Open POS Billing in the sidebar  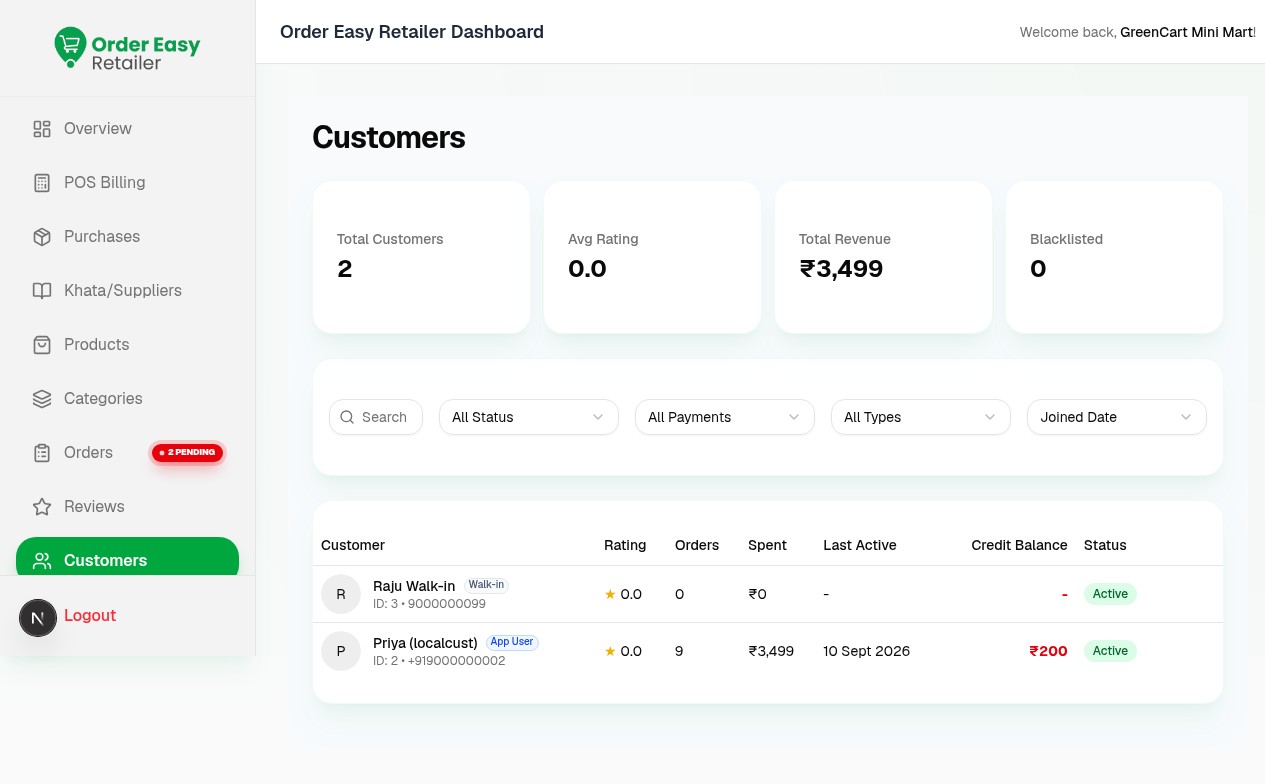(x=127, y=183)
